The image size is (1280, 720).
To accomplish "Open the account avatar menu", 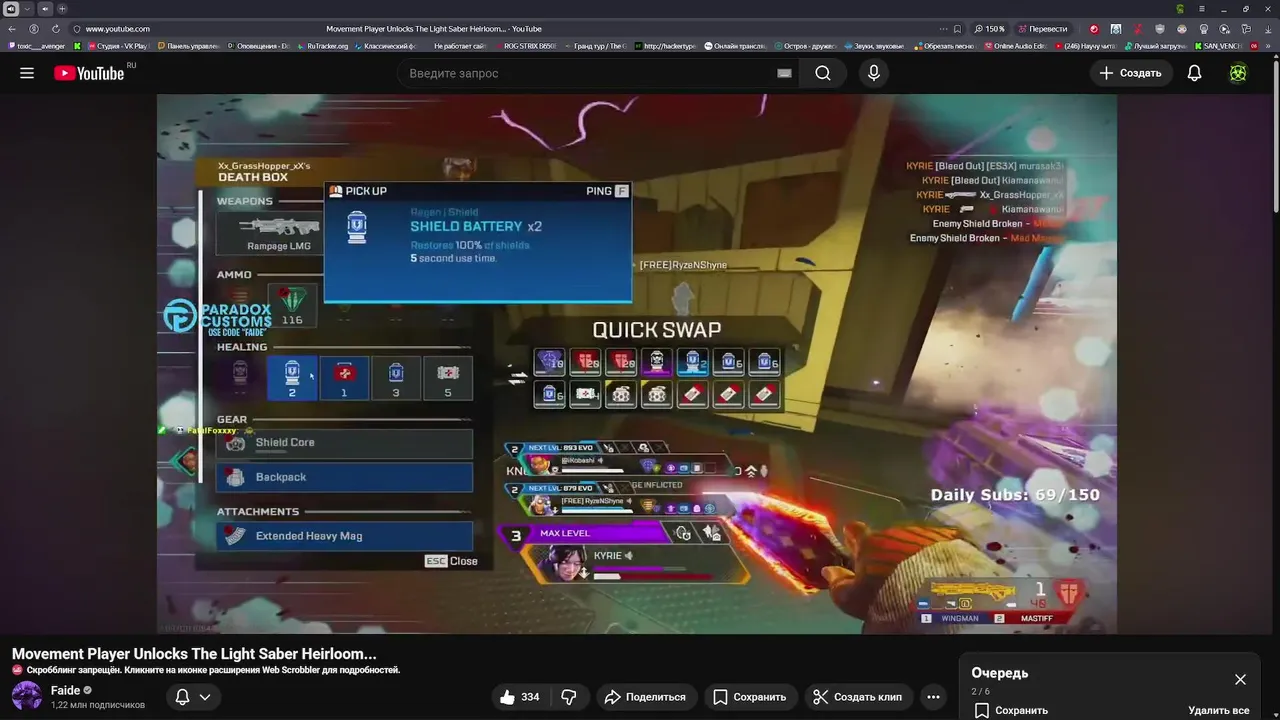I will coord(1238,73).
